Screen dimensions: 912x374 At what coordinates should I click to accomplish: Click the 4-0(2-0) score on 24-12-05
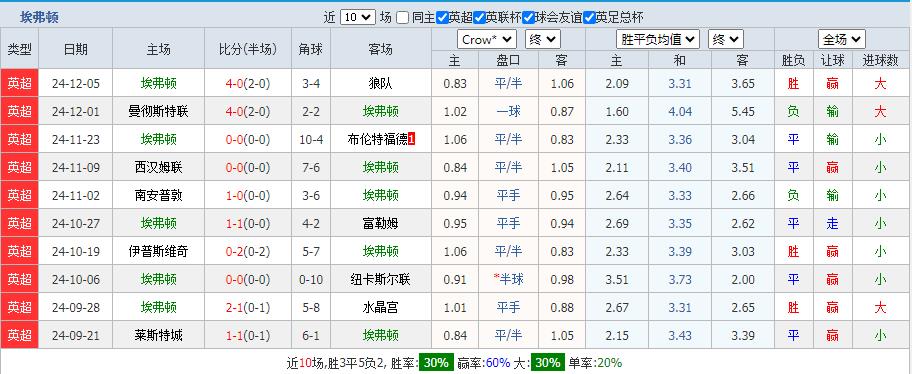[248, 83]
